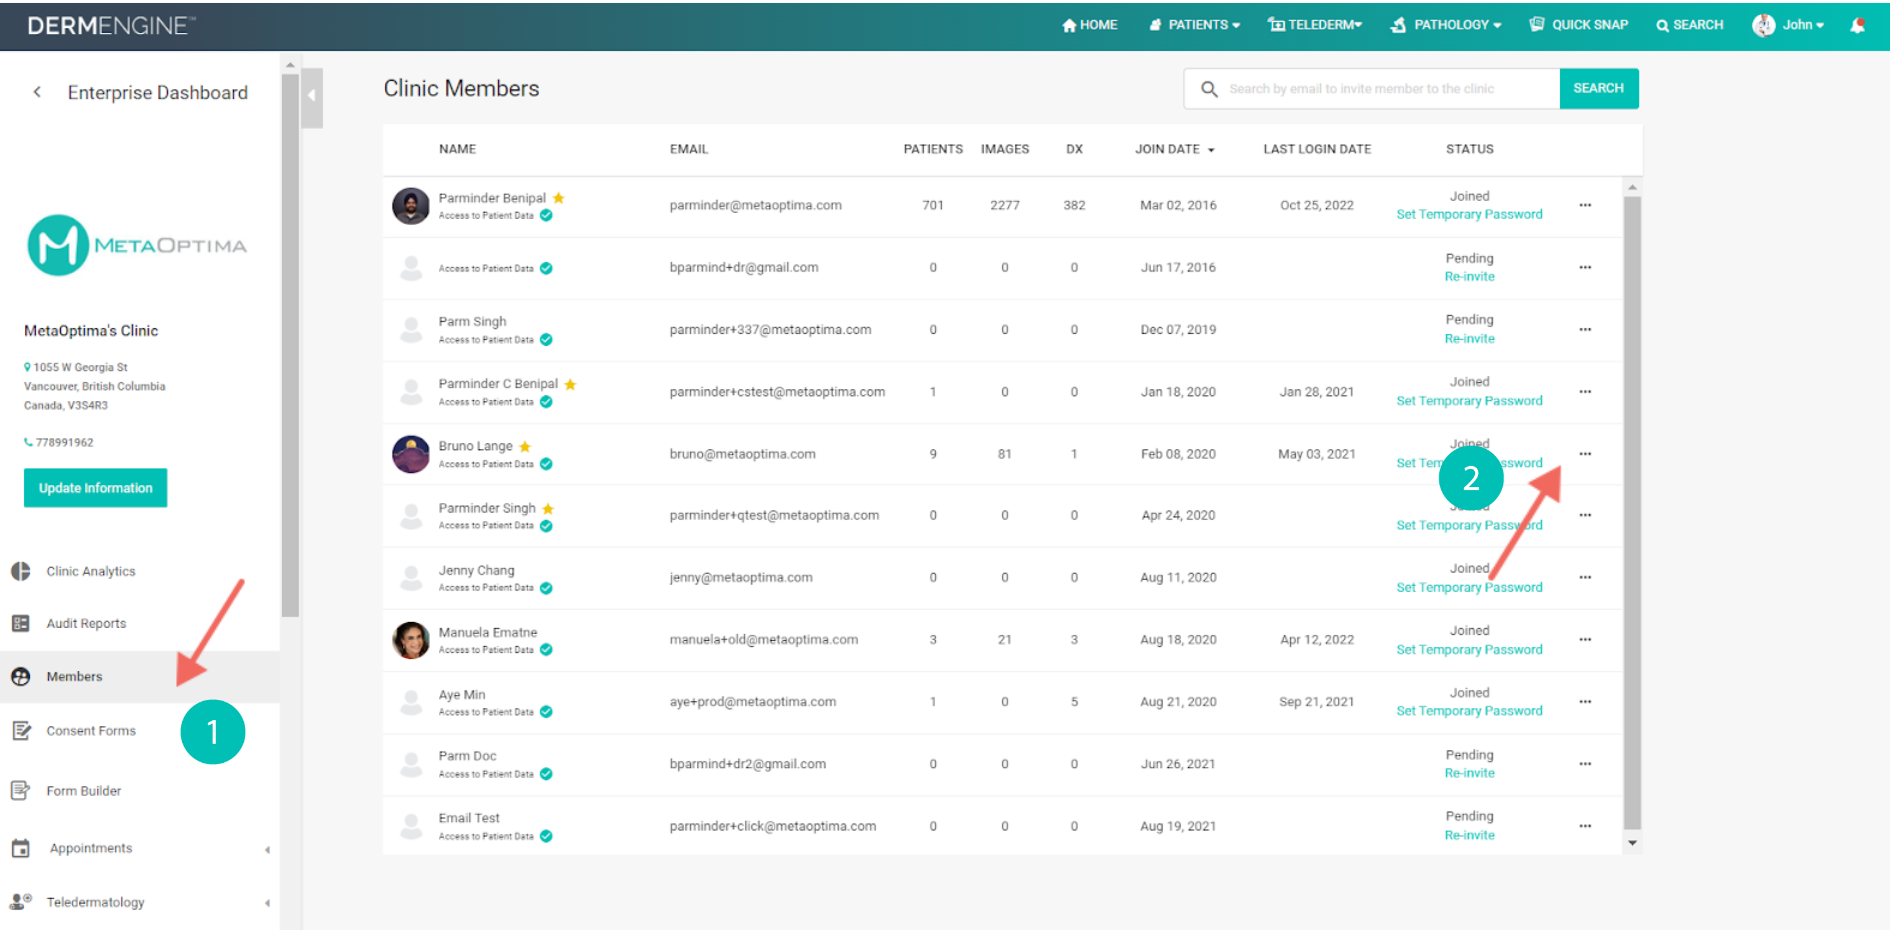Open more options for Parm Doc row
Image resolution: width=1890 pixels, height=930 pixels.
point(1585,763)
